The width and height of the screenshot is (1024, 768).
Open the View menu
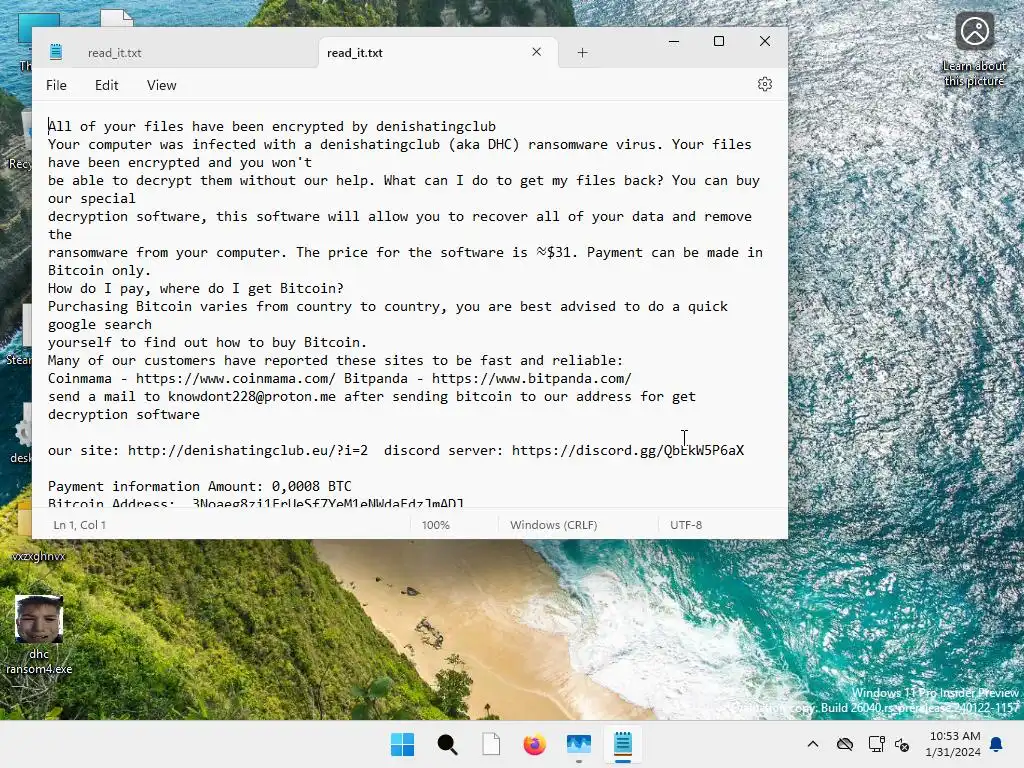pos(161,85)
